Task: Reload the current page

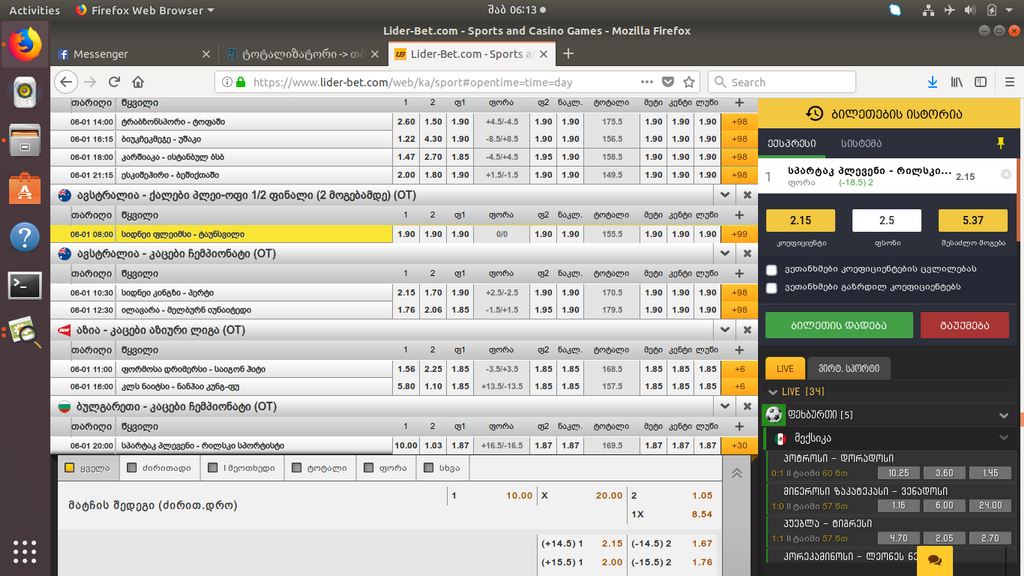Action: (114, 82)
